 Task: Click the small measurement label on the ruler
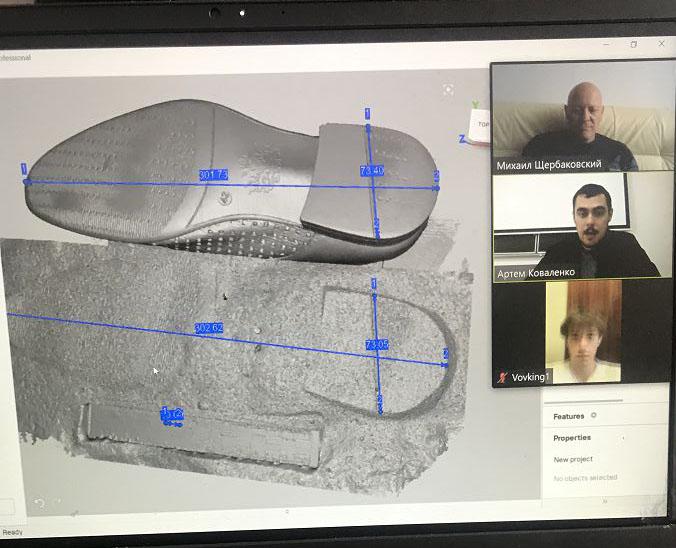[172, 414]
